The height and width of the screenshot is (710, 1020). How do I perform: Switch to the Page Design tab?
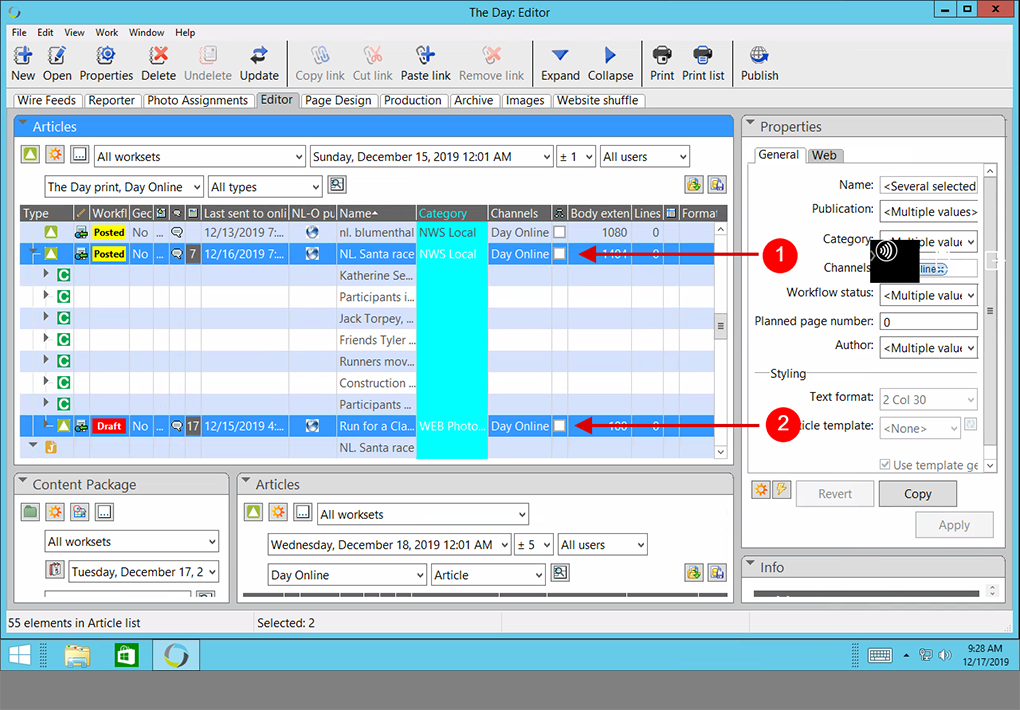click(338, 100)
